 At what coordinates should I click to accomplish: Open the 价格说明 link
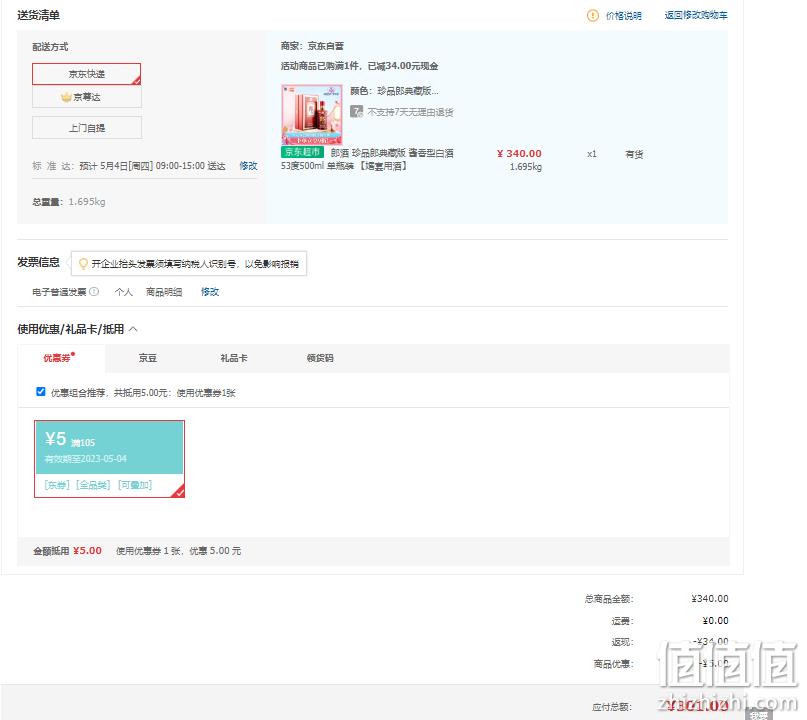[x=624, y=16]
